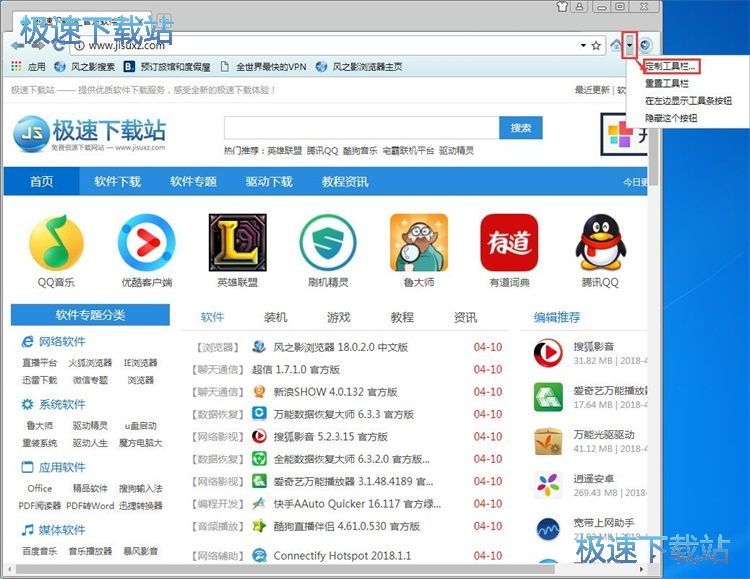Open the 优酷客户端 app icon
This screenshot has height=579, width=750.
click(146, 243)
